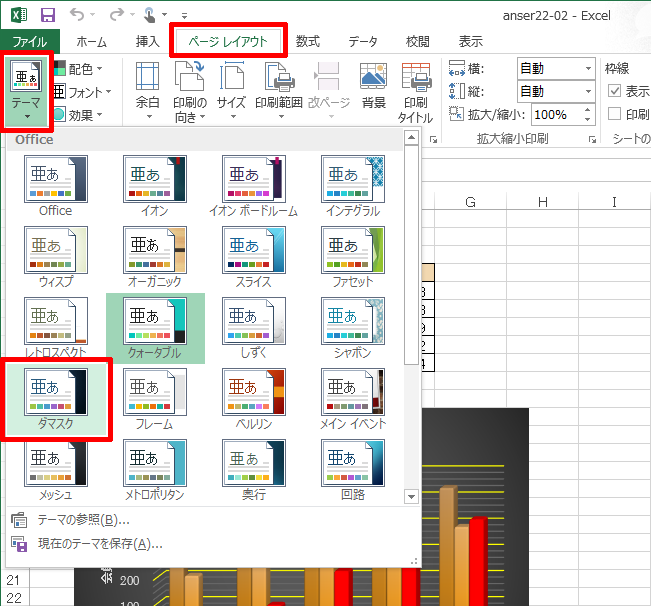Open the 拡大縮小印刷 dialog launcher

pos(592,140)
